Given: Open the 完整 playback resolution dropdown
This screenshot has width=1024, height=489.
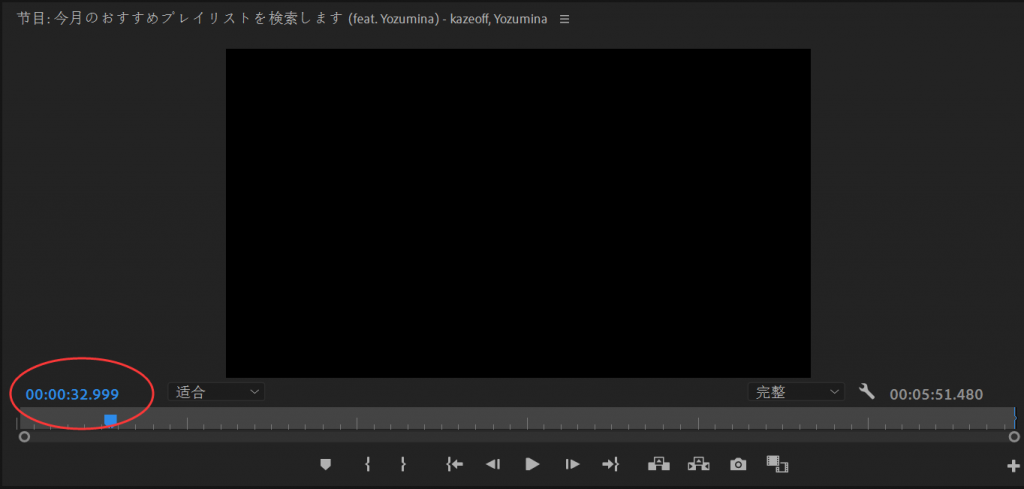Looking at the screenshot, I should [x=796, y=392].
